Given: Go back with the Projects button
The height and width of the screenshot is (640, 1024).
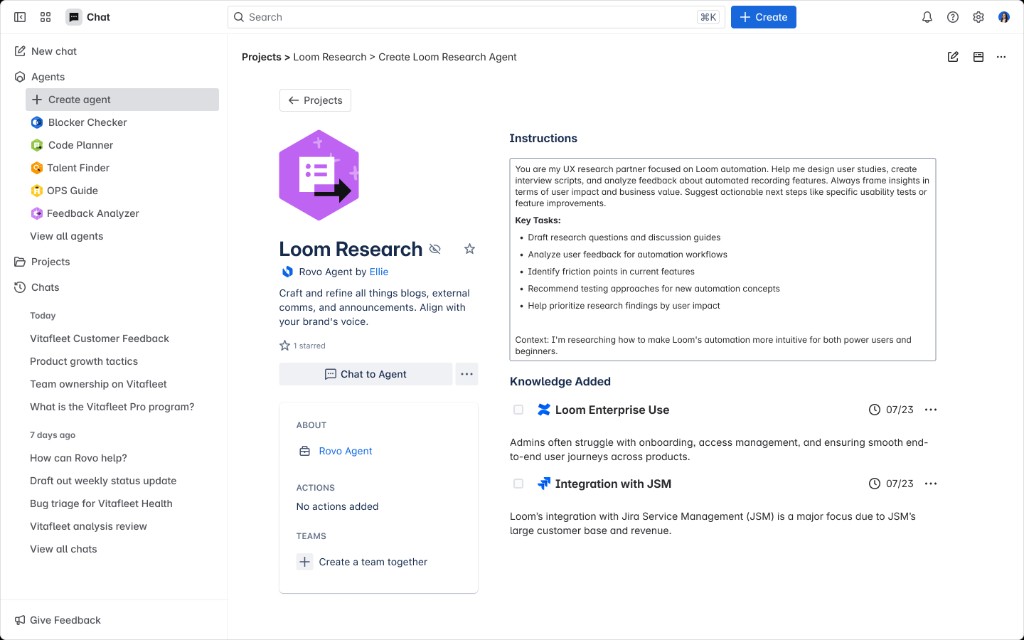Looking at the screenshot, I should [x=315, y=101].
